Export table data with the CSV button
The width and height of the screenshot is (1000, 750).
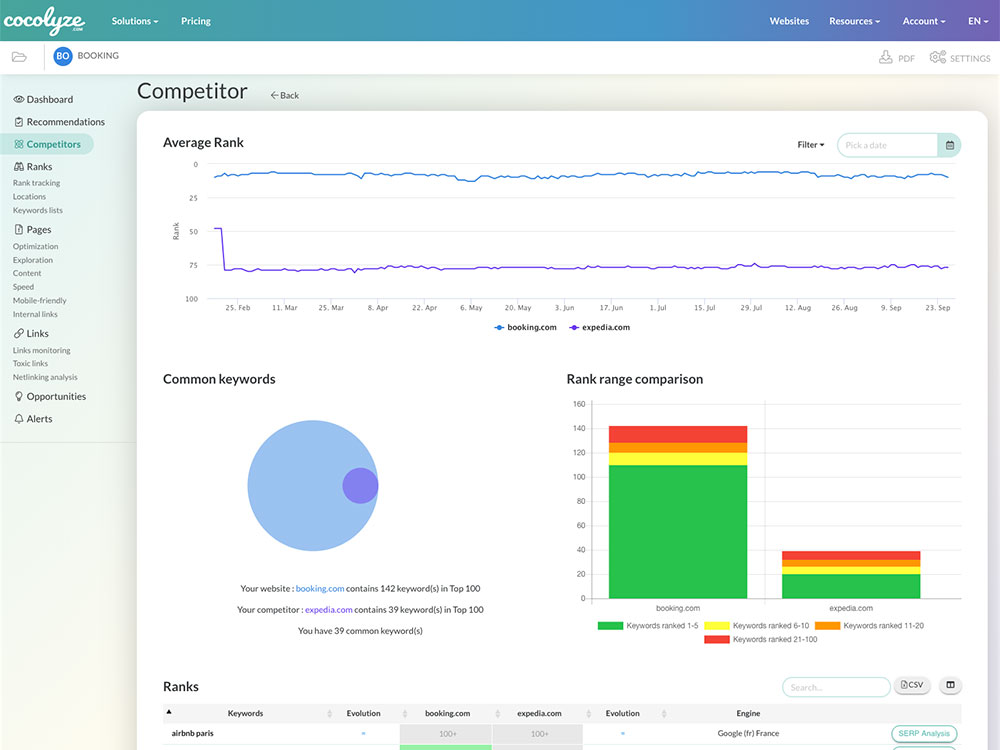click(x=911, y=684)
